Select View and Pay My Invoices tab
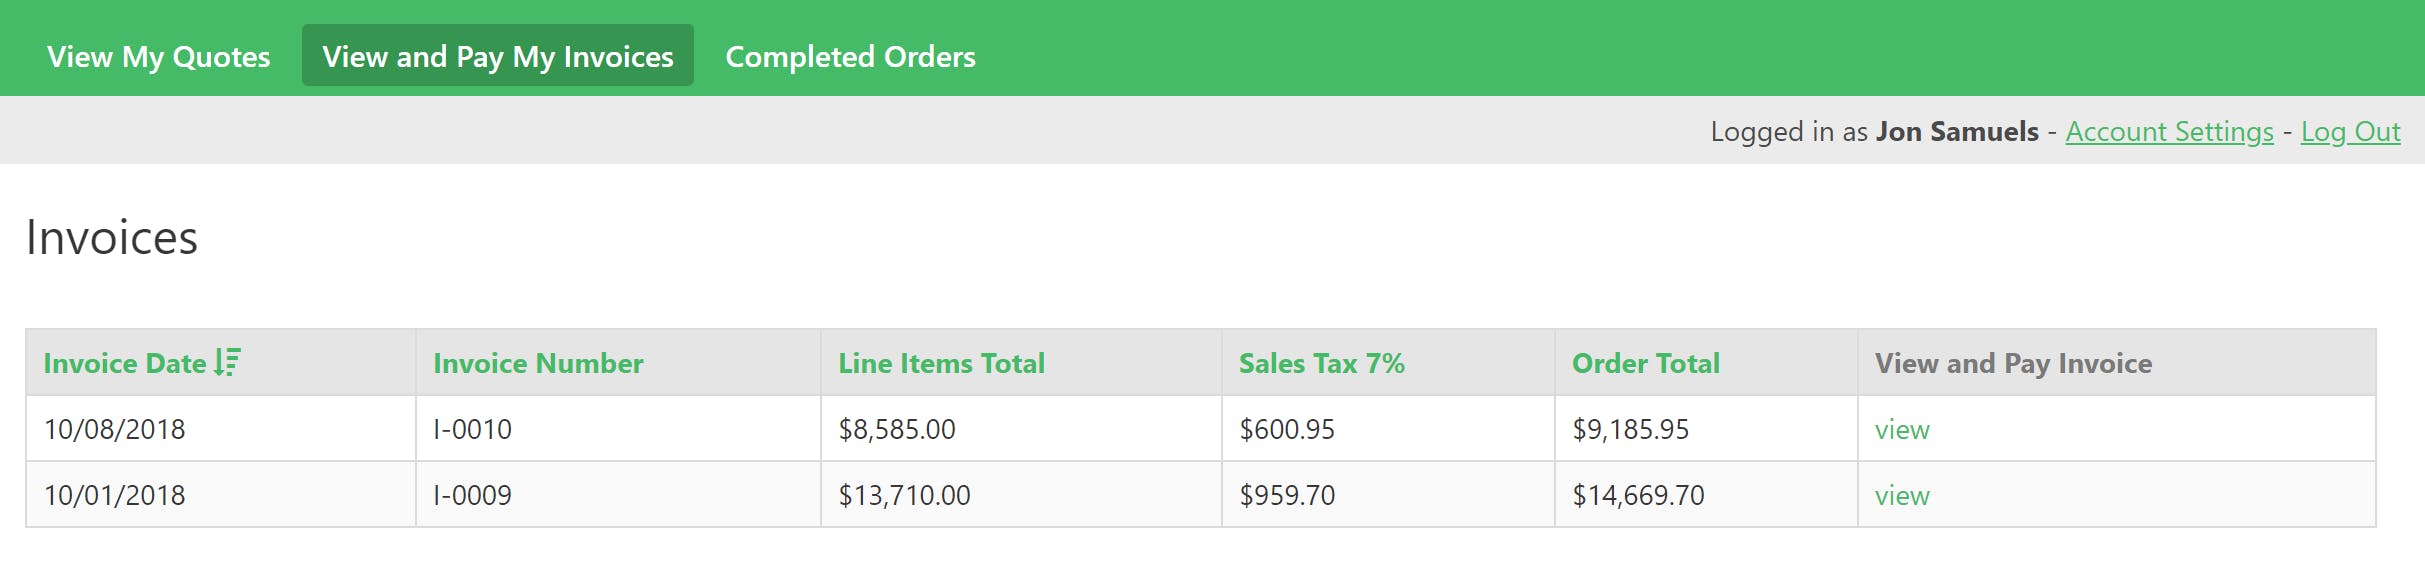This screenshot has height=587, width=2425. [x=498, y=56]
